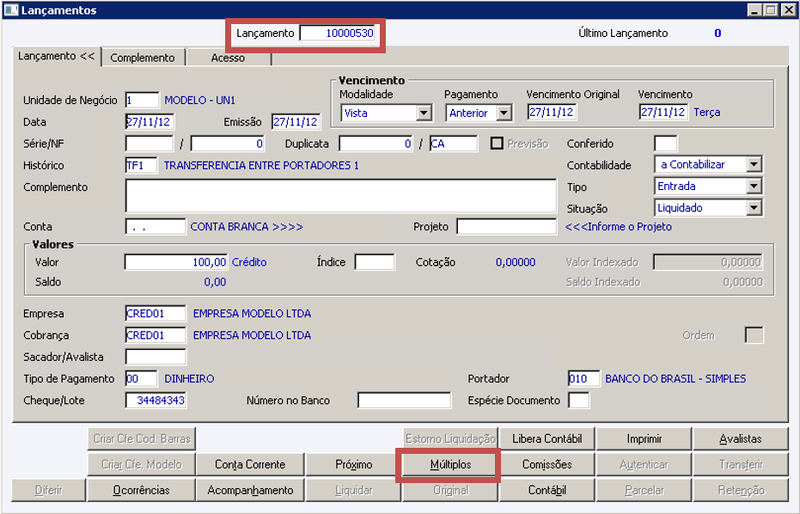This screenshot has height=514, width=800.
Task: Click the Vencimento Original date field
Action: [x=552, y=112]
